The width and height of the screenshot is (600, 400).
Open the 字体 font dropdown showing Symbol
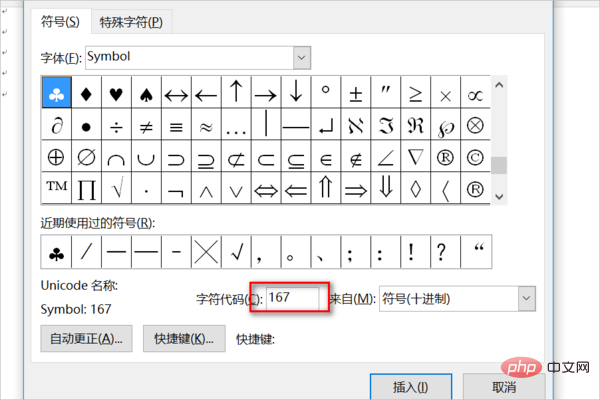[198, 57]
